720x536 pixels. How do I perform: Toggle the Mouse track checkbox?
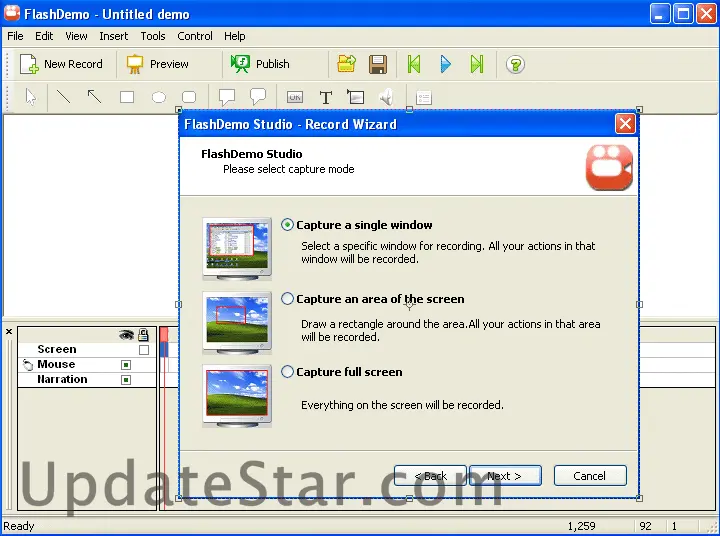coord(126,365)
